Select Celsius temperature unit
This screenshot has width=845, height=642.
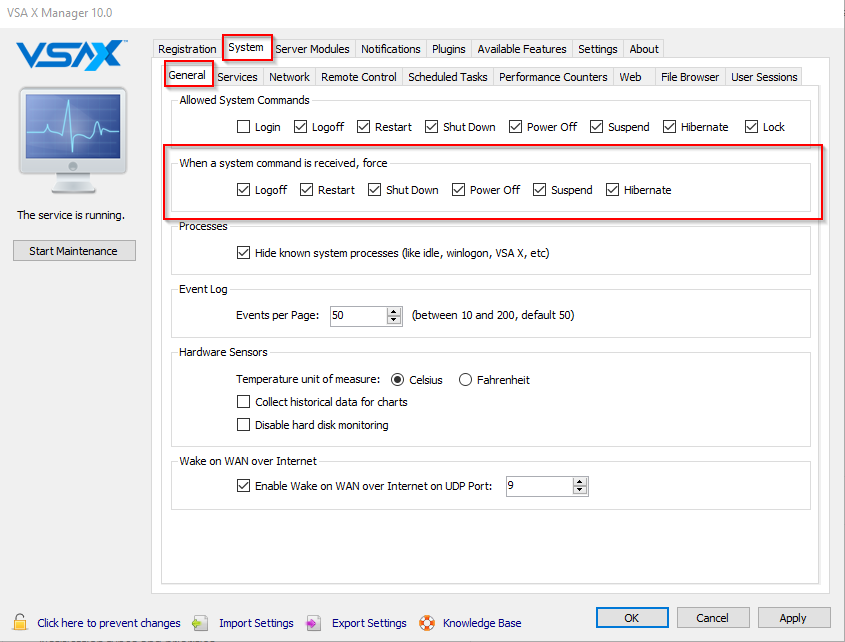pyautogui.click(x=397, y=380)
